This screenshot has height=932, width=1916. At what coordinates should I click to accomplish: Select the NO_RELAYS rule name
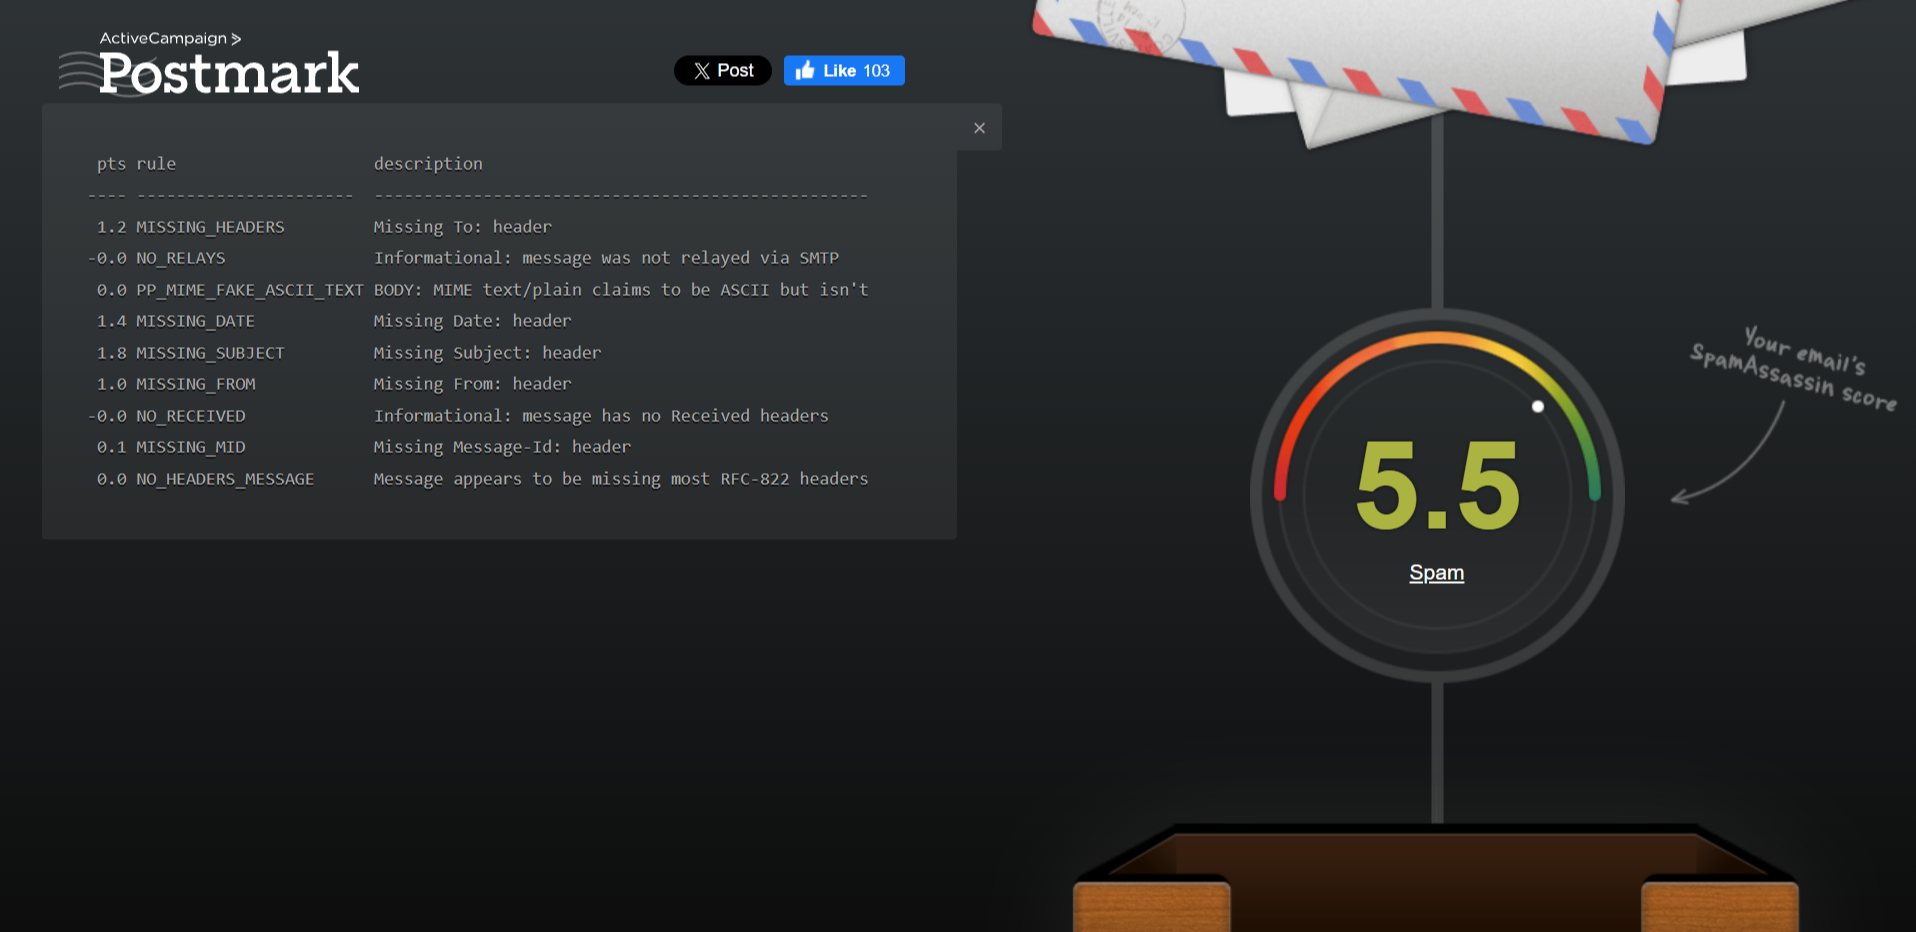click(181, 258)
